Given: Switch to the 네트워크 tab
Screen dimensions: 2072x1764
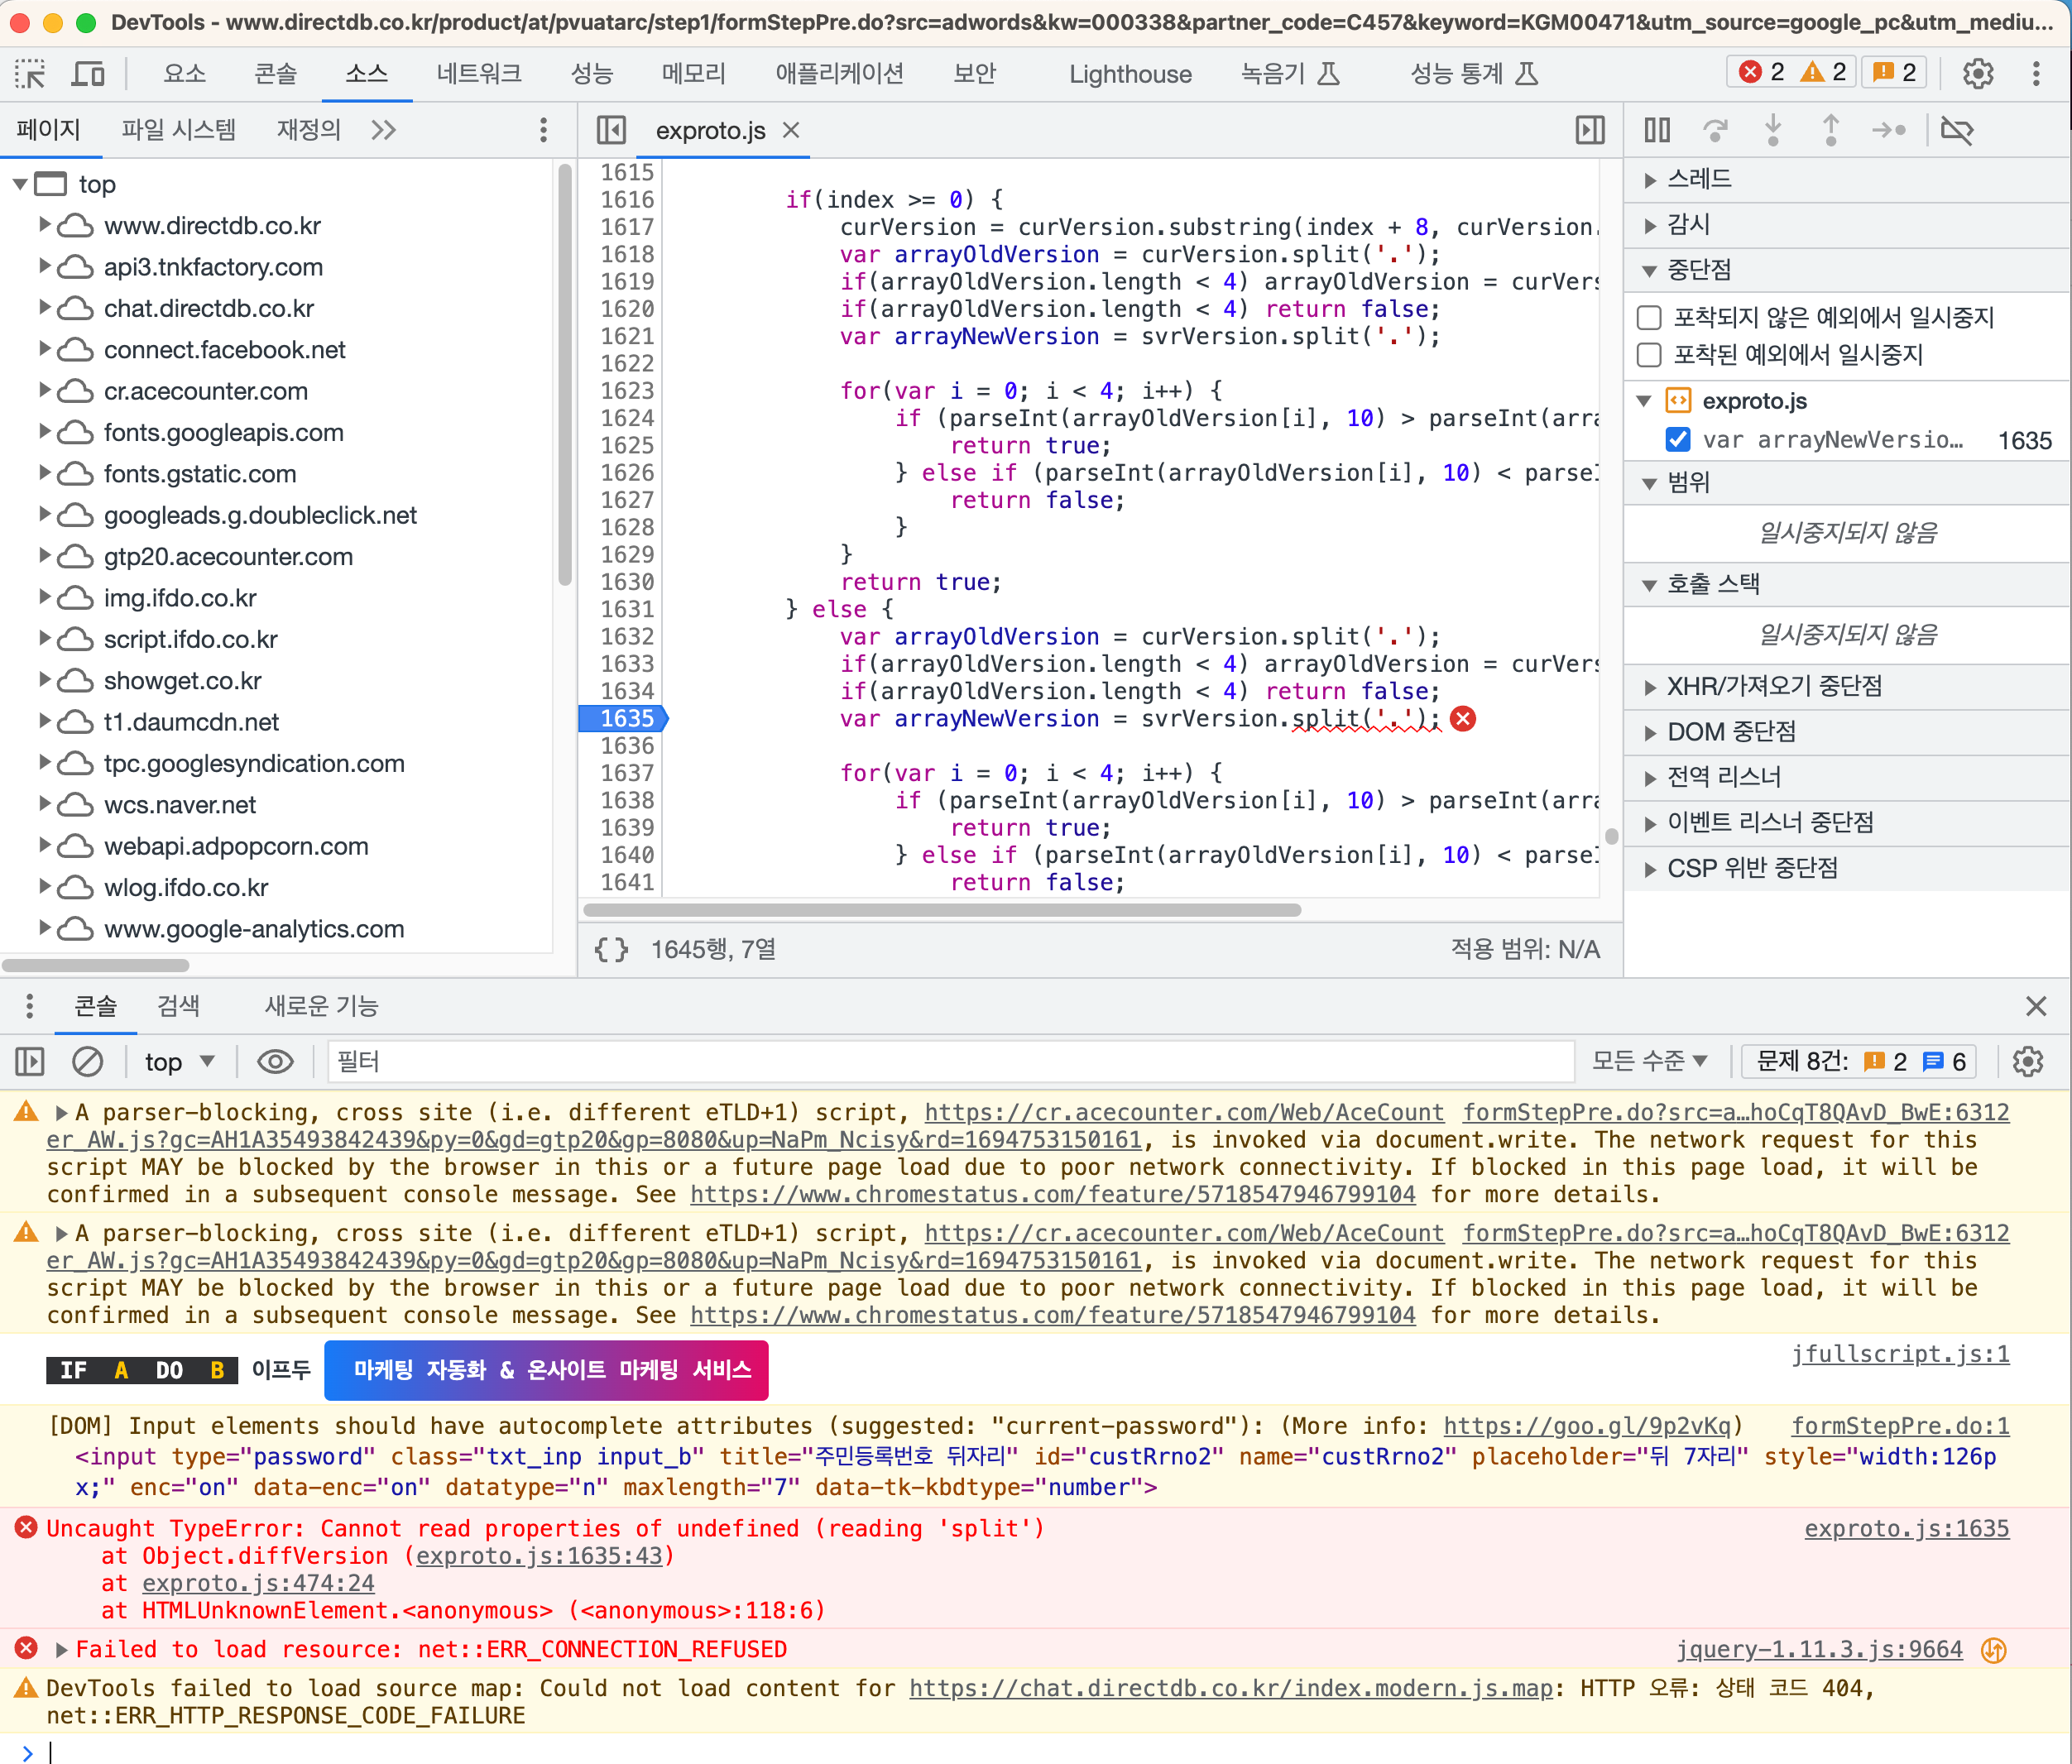Looking at the screenshot, I should tap(478, 74).
